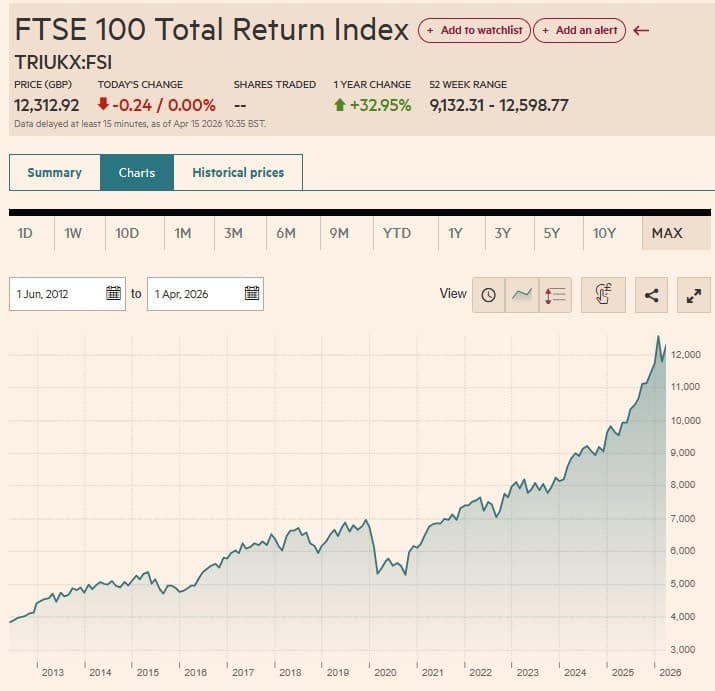715x691 pixels.
Task: Edit the start date field 1 Jun, 2012
Action: (67, 294)
